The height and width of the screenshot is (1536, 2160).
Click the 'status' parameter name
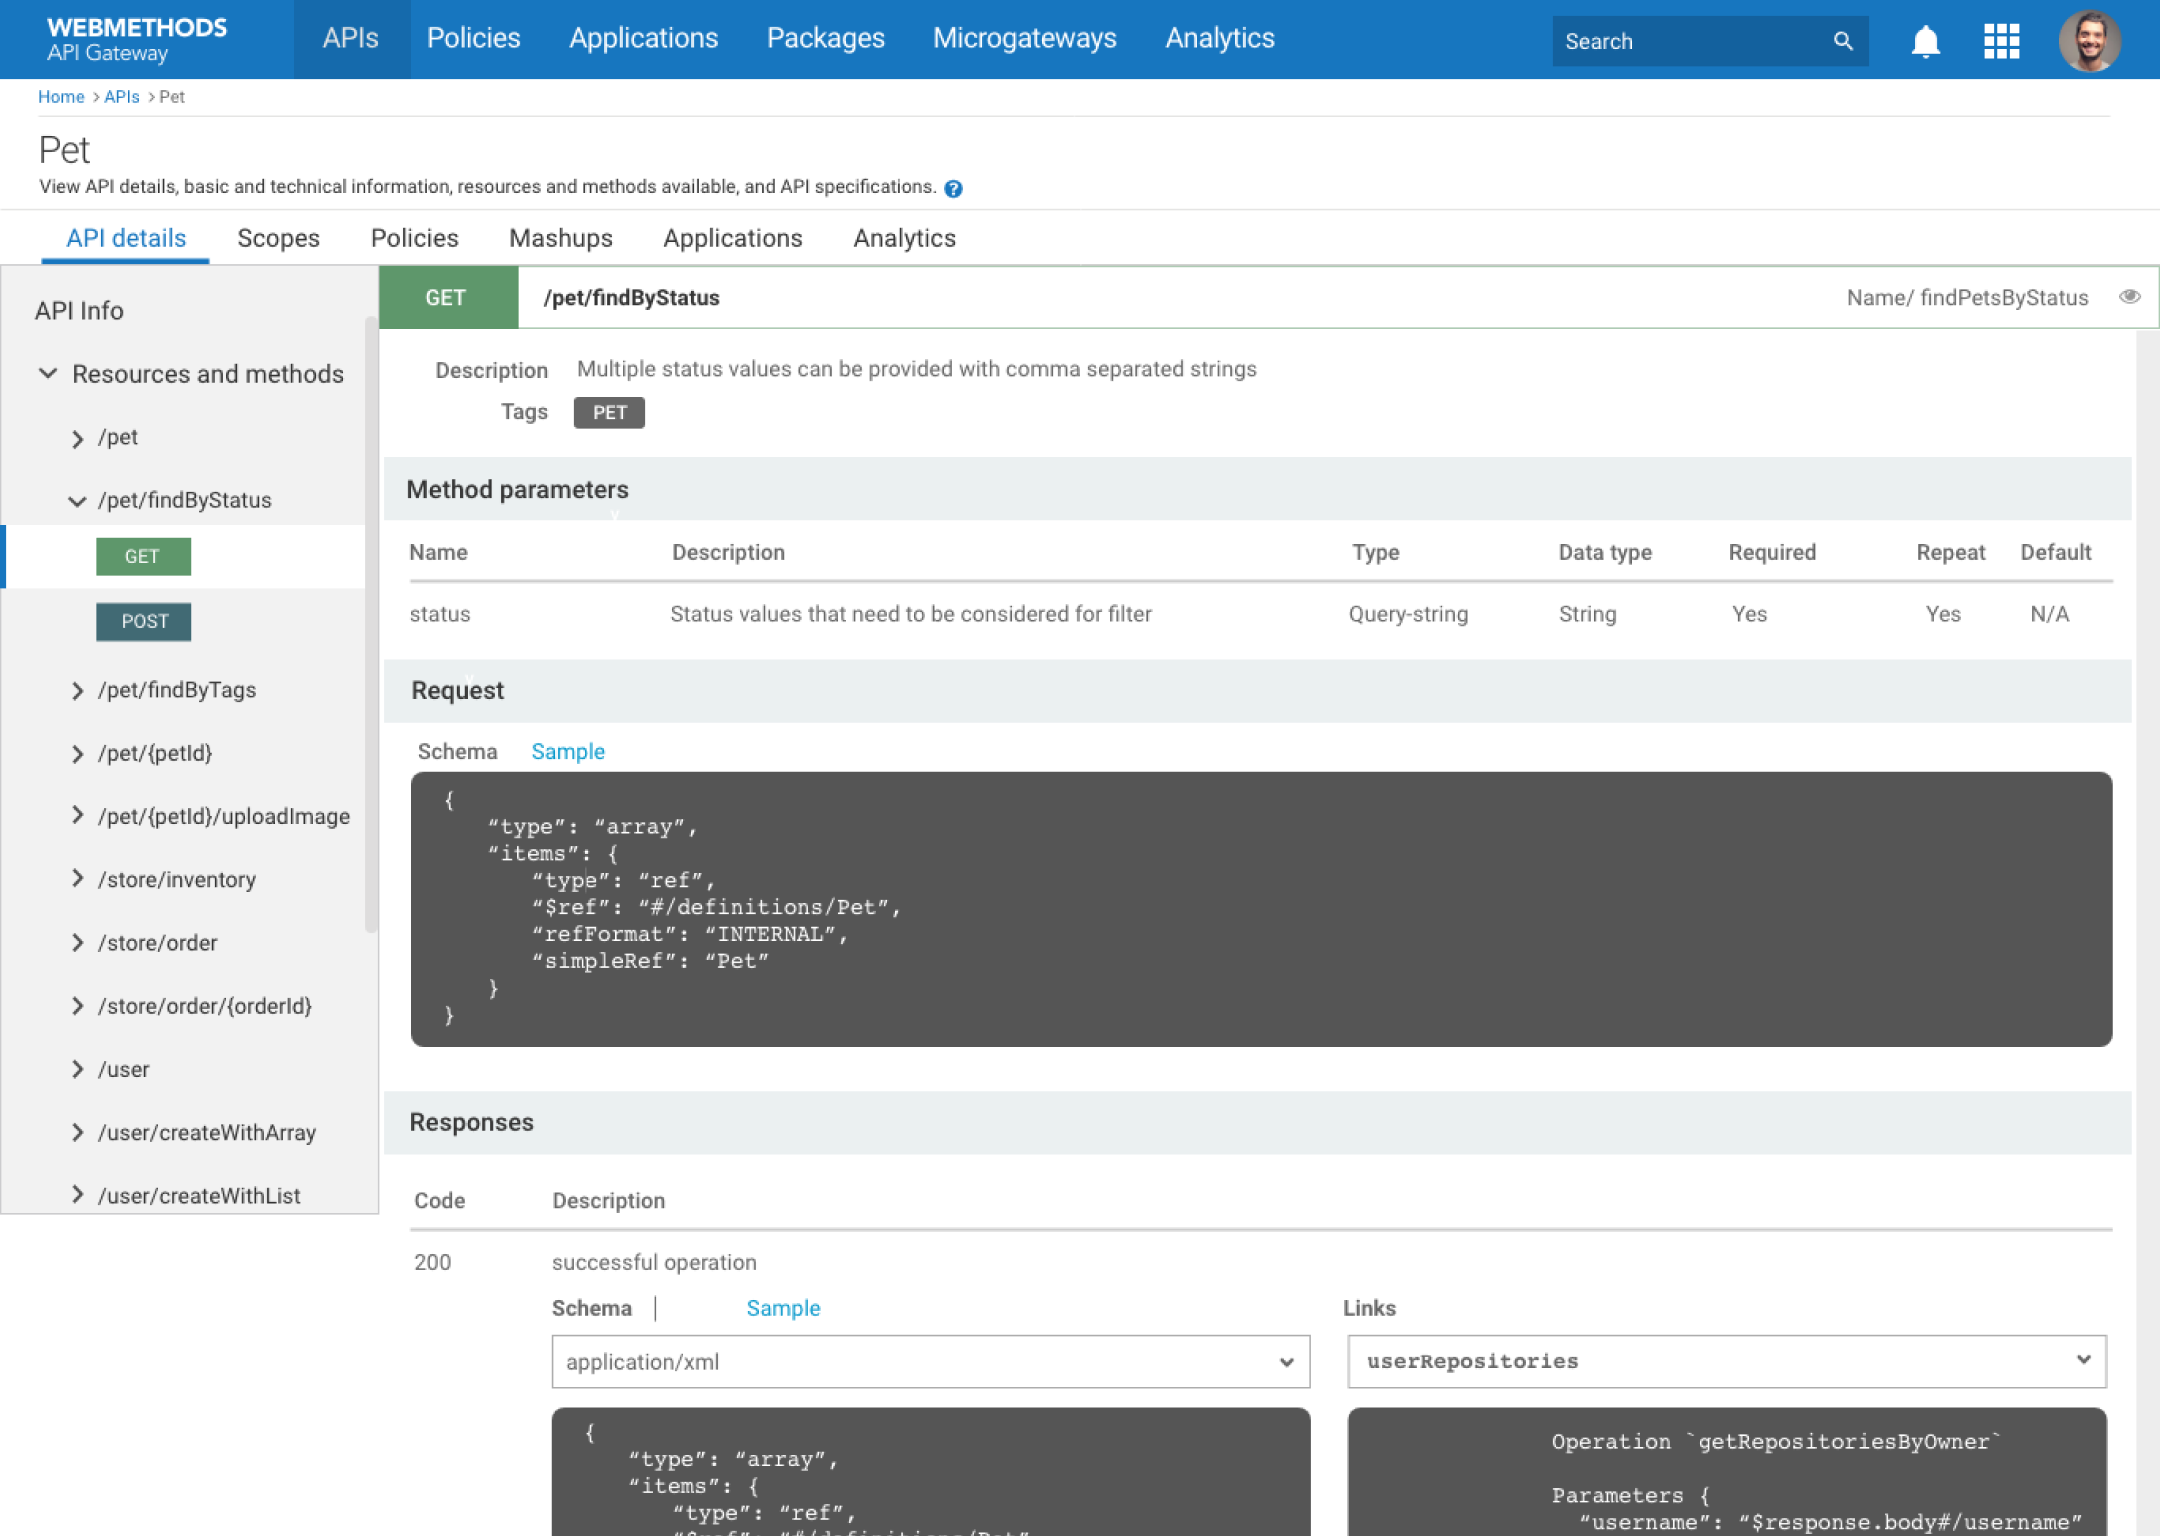[x=440, y=614]
